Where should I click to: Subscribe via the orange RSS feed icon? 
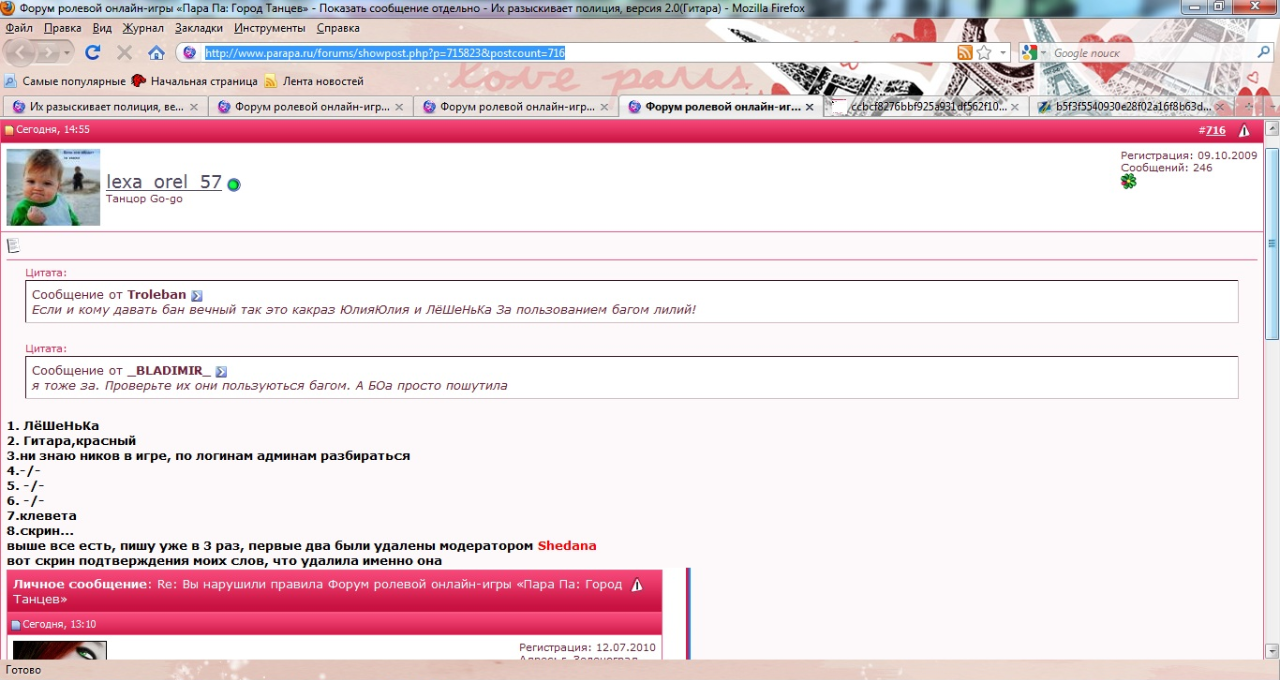pyautogui.click(x=964, y=53)
